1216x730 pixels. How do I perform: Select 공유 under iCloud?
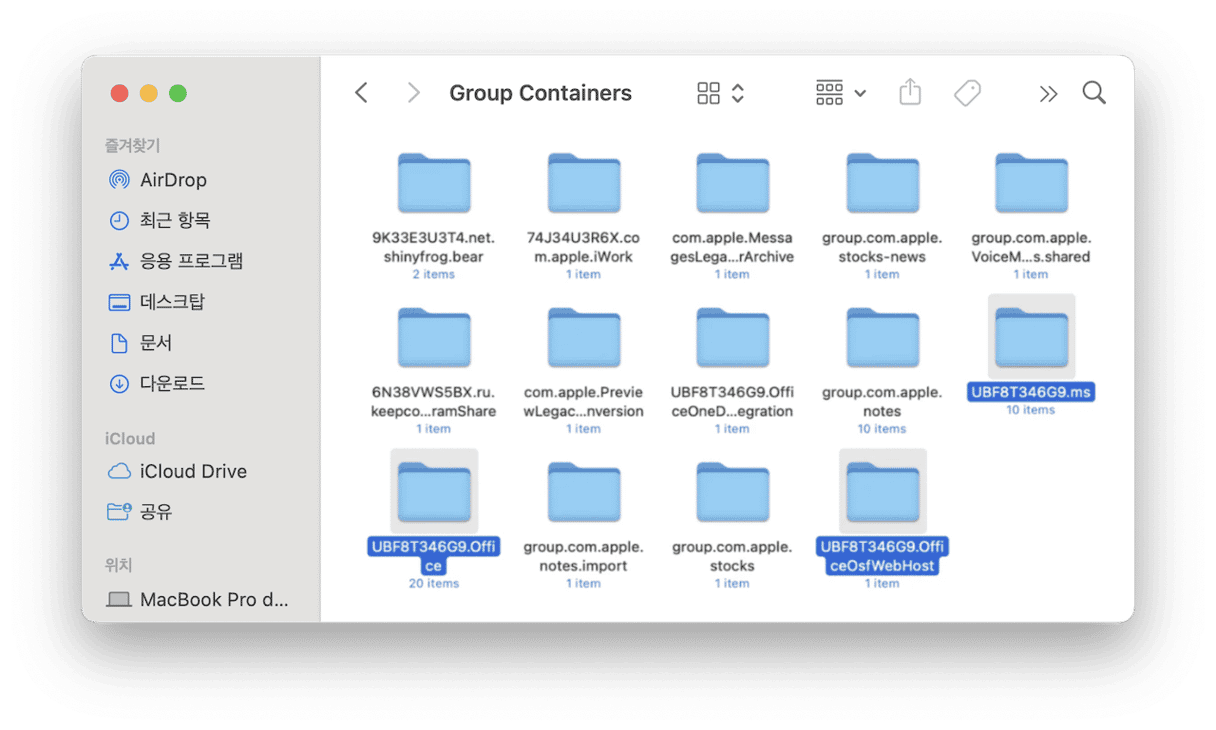(x=139, y=511)
